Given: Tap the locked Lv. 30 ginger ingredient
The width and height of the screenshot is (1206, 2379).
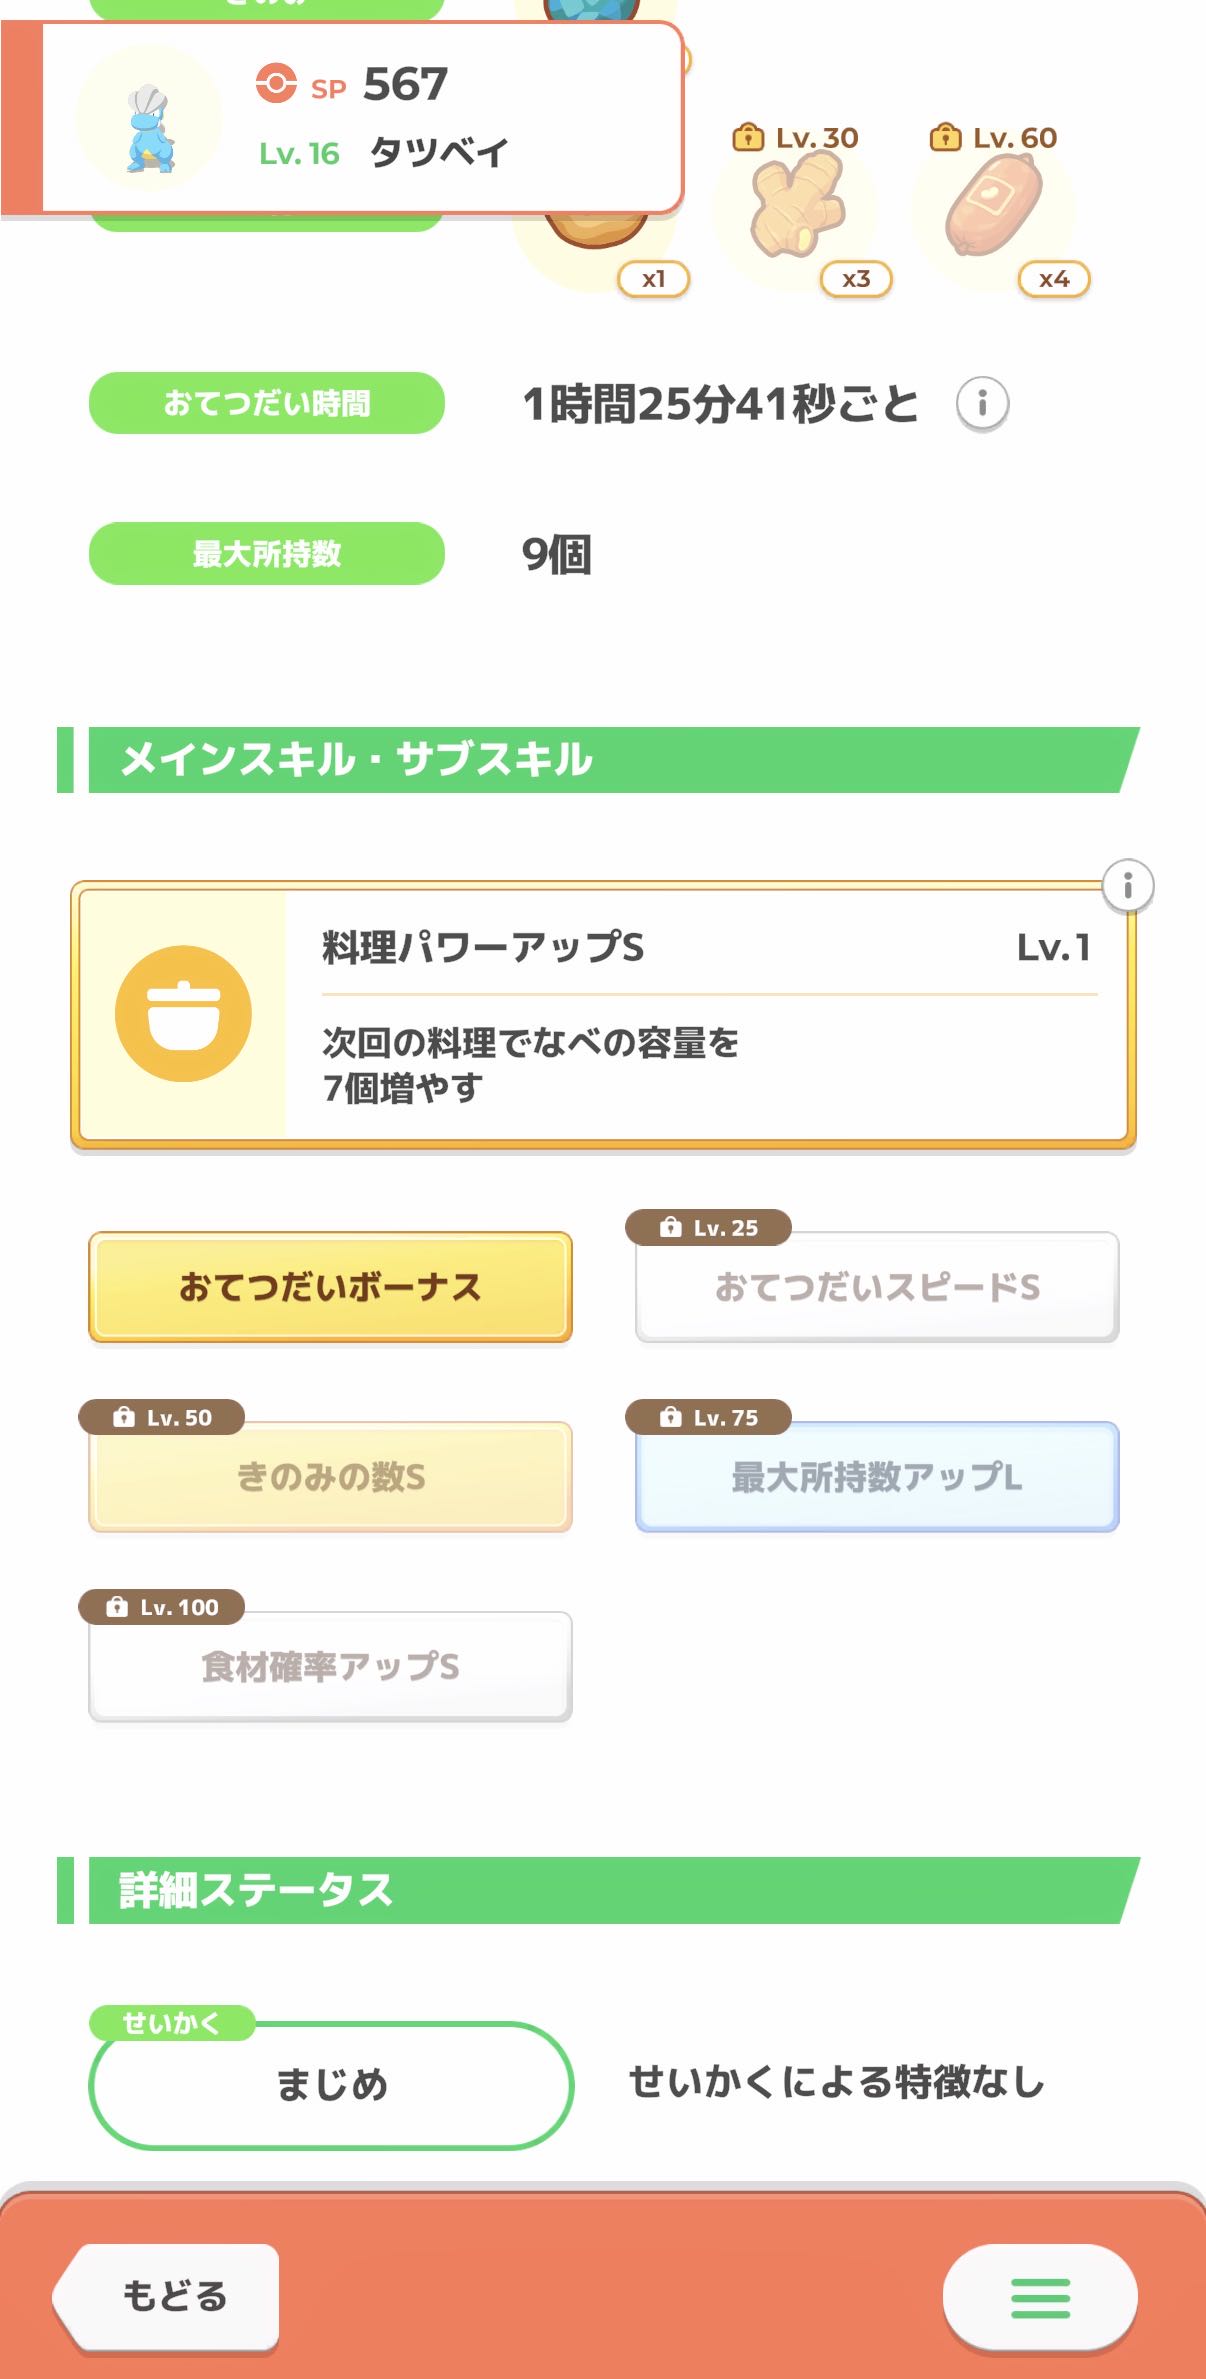Looking at the screenshot, I should [x=796, y=207].
